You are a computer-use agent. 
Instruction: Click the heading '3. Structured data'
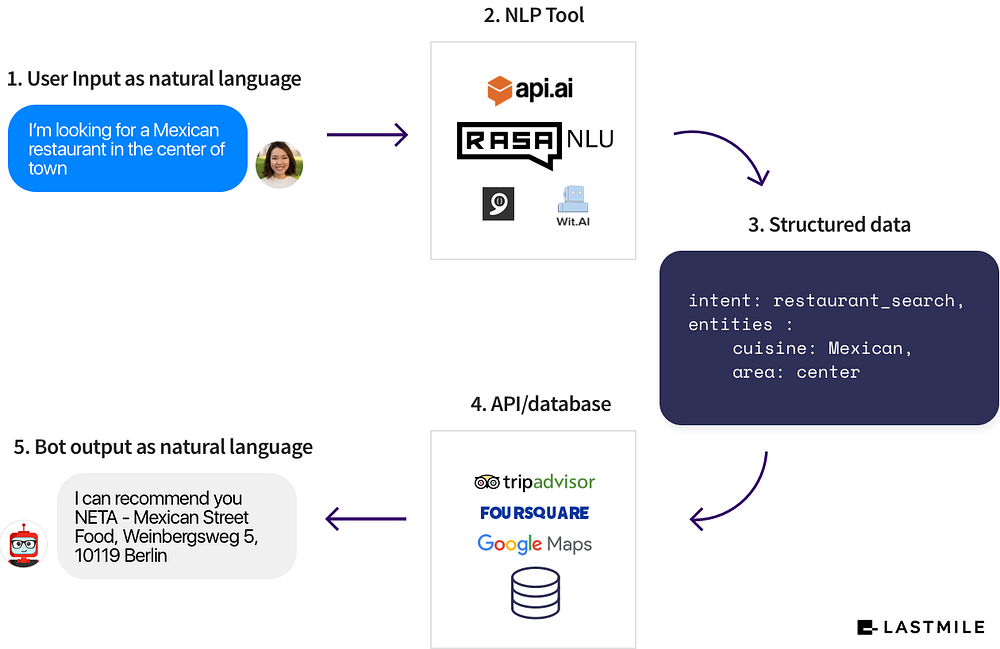click(829, 225)
